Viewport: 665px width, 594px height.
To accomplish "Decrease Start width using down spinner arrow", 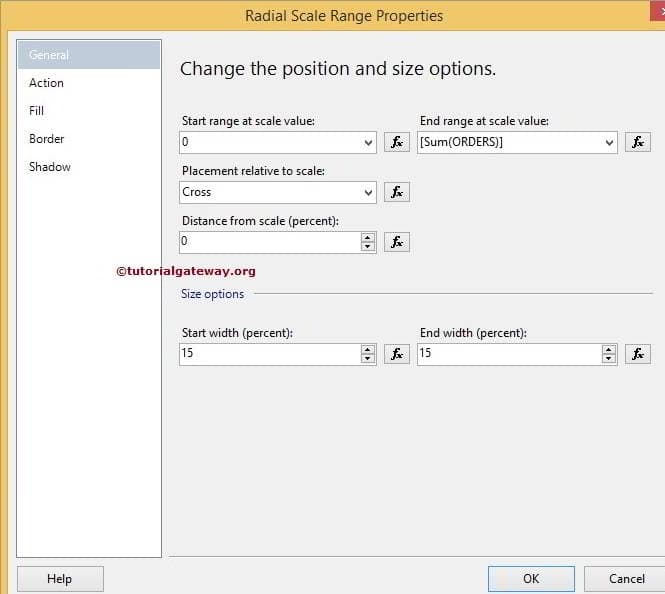I will tap(367, 358).
